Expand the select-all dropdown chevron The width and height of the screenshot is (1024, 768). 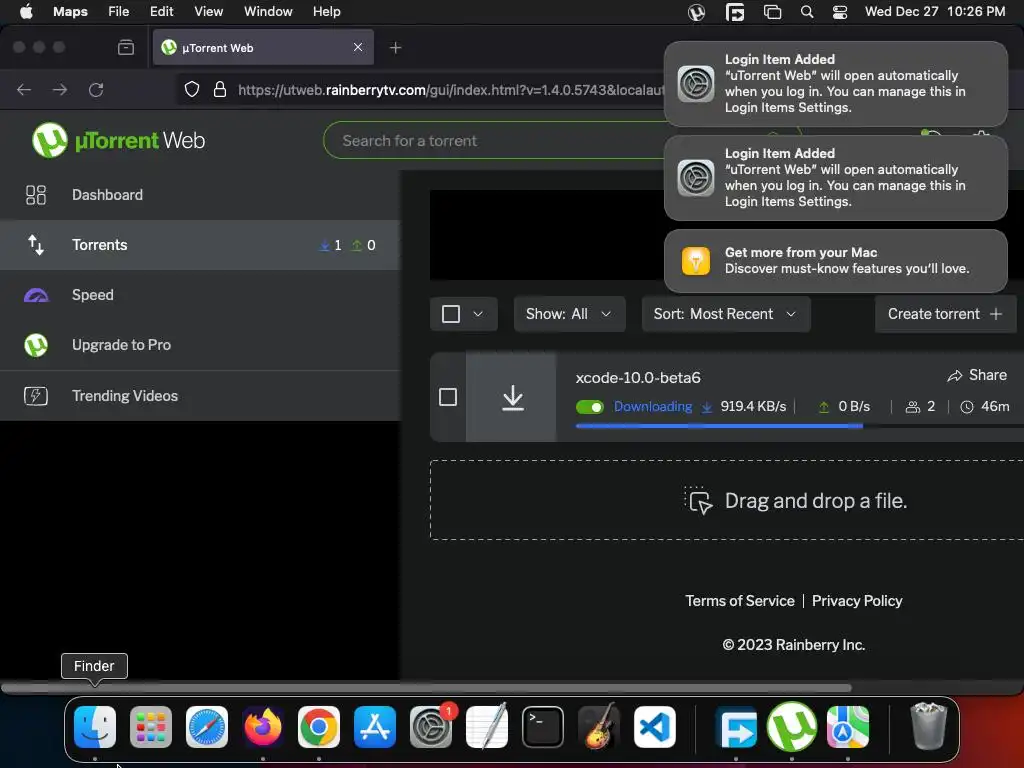click(478, 314)
